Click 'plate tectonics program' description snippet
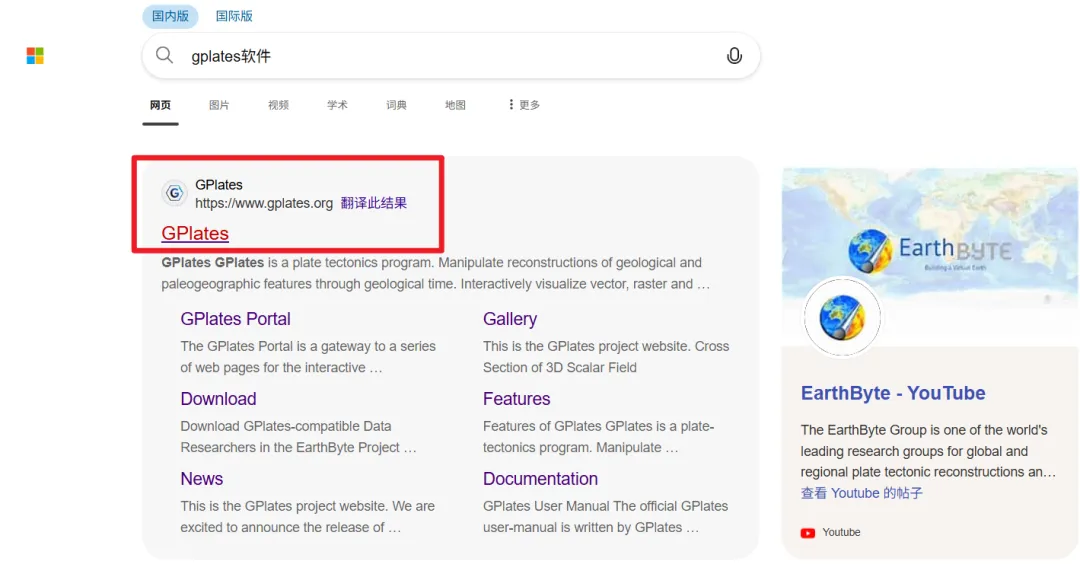This screenshot has width=1080, height=577. [435, 273]
